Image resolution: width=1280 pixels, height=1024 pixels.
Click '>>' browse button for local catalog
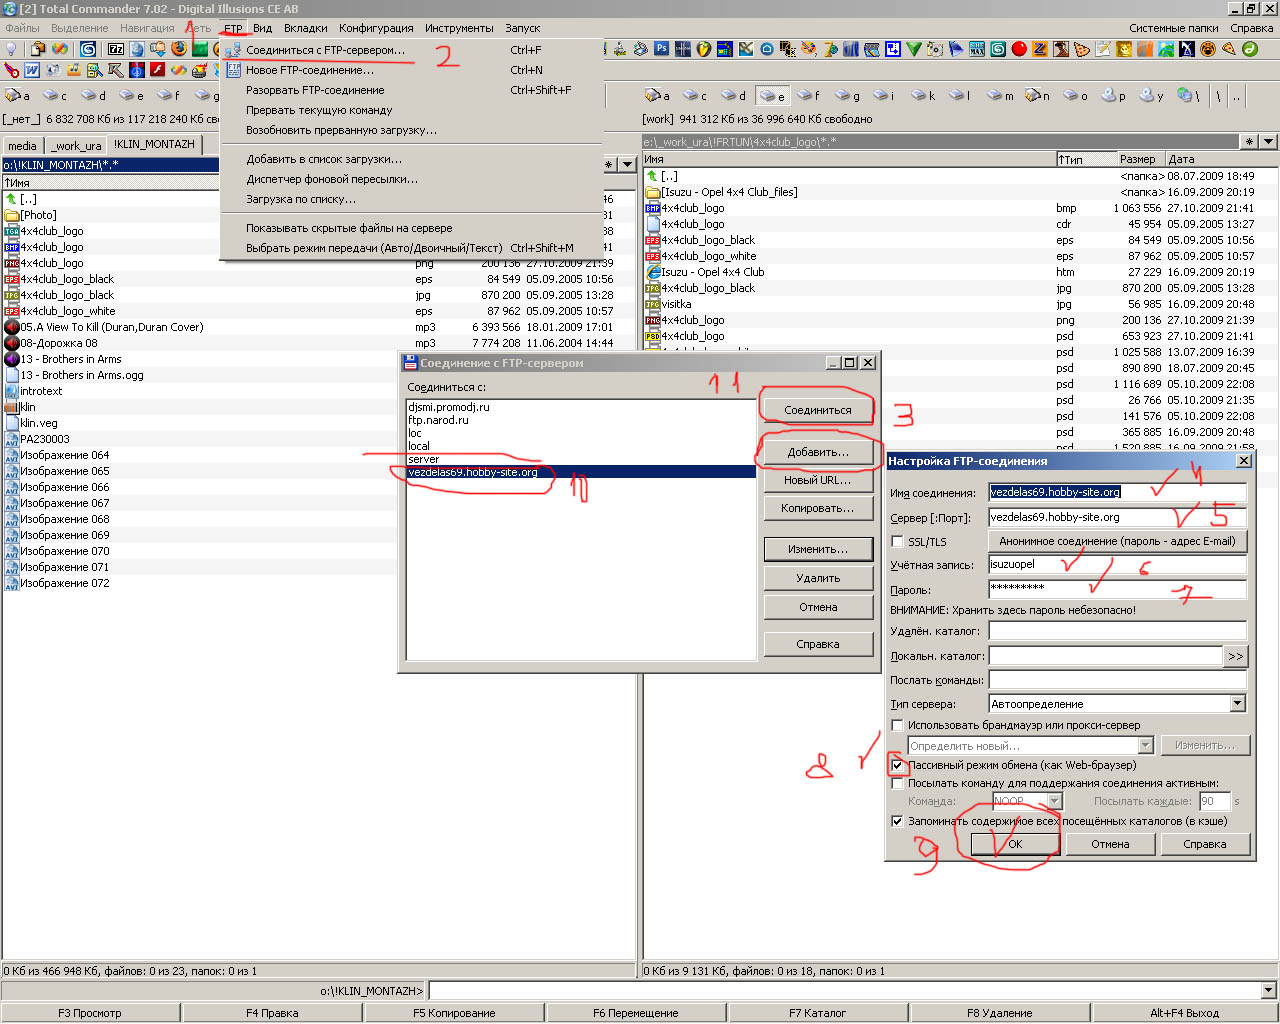[x=1235, y=657]
